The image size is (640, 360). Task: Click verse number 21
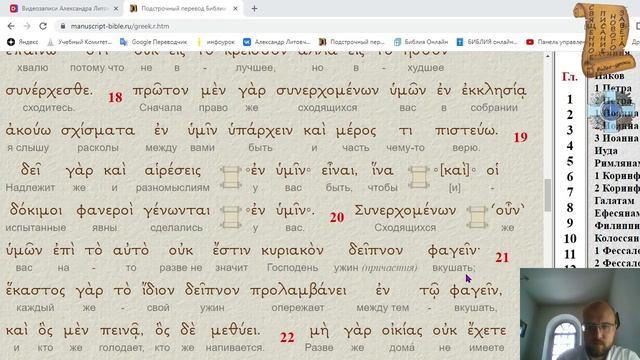pyautogui.click(x=502, y=258)
